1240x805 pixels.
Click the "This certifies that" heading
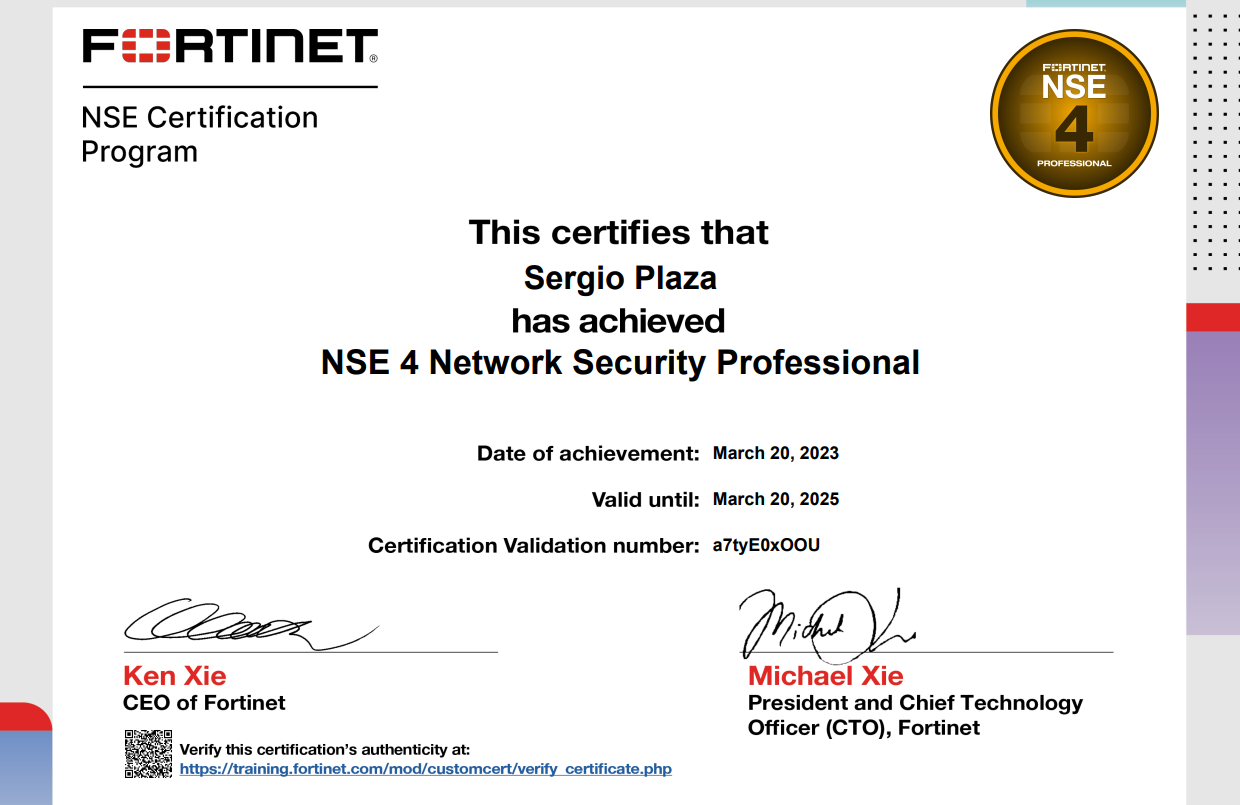pos(619,232)
